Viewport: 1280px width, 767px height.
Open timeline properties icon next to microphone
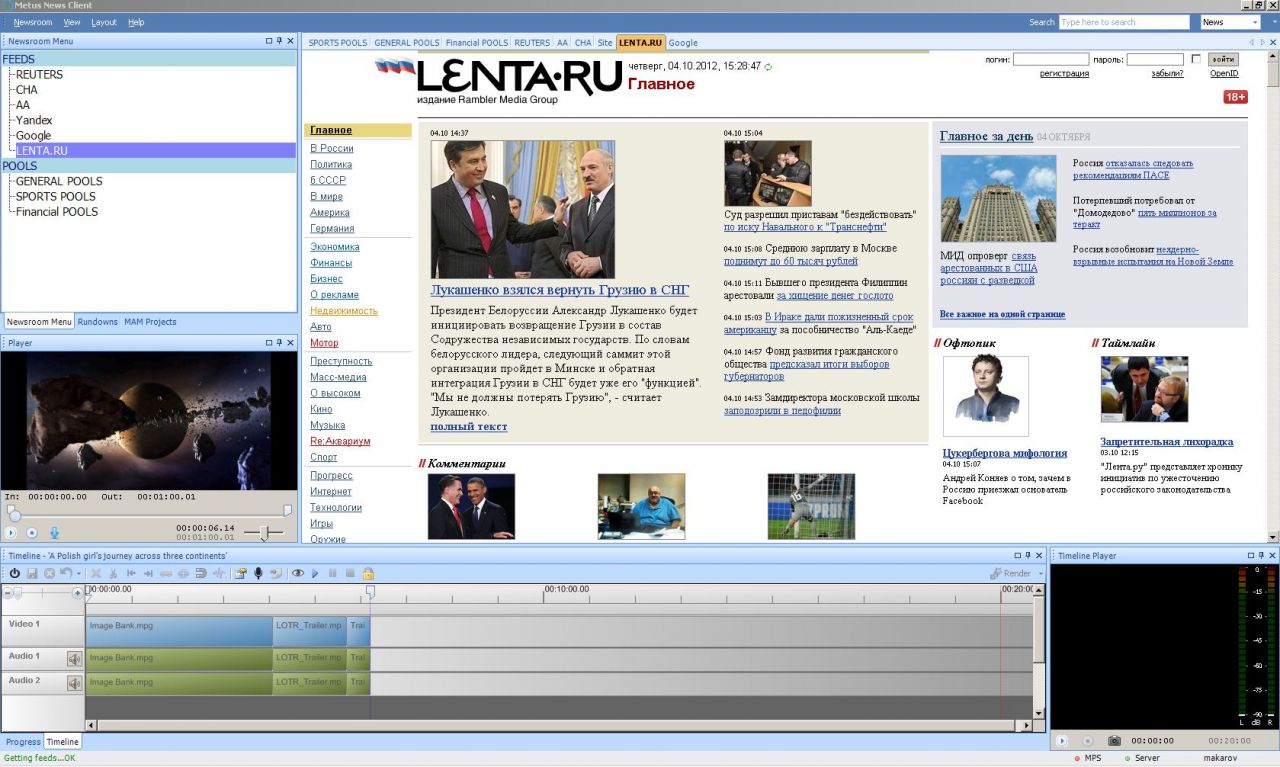coord(241,573)
